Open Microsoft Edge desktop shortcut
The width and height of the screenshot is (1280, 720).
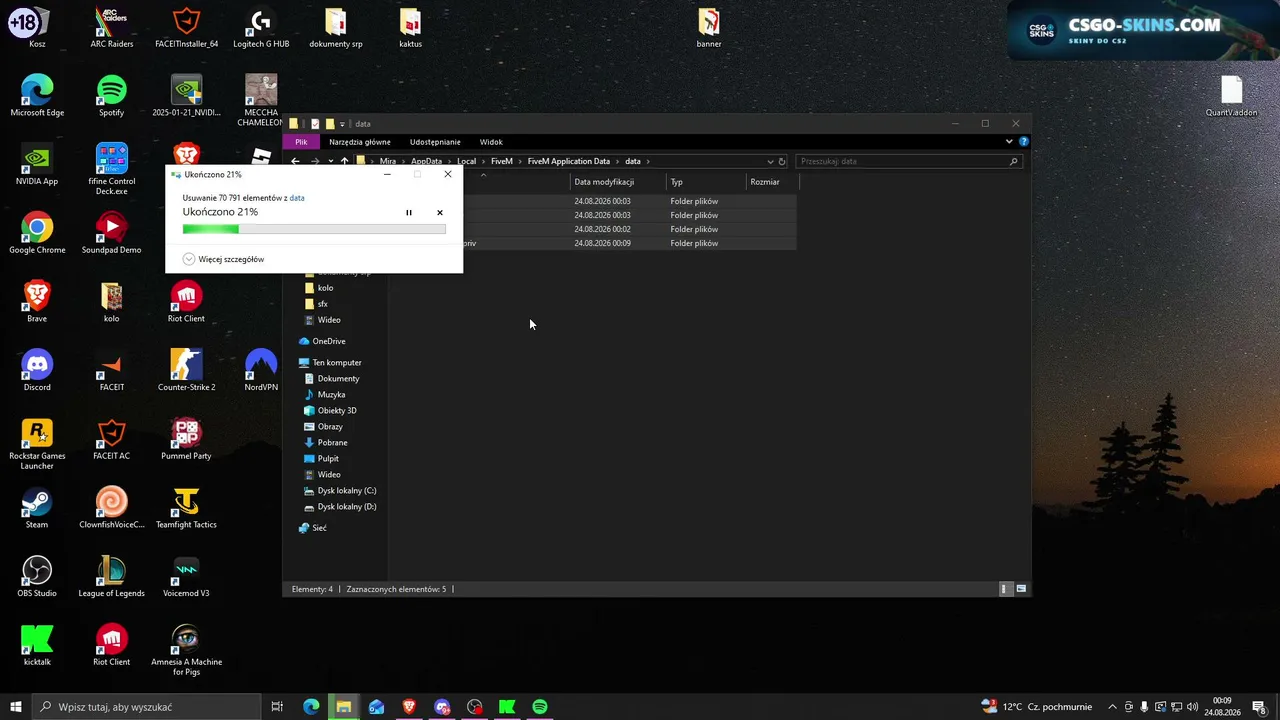click(37, 96)
